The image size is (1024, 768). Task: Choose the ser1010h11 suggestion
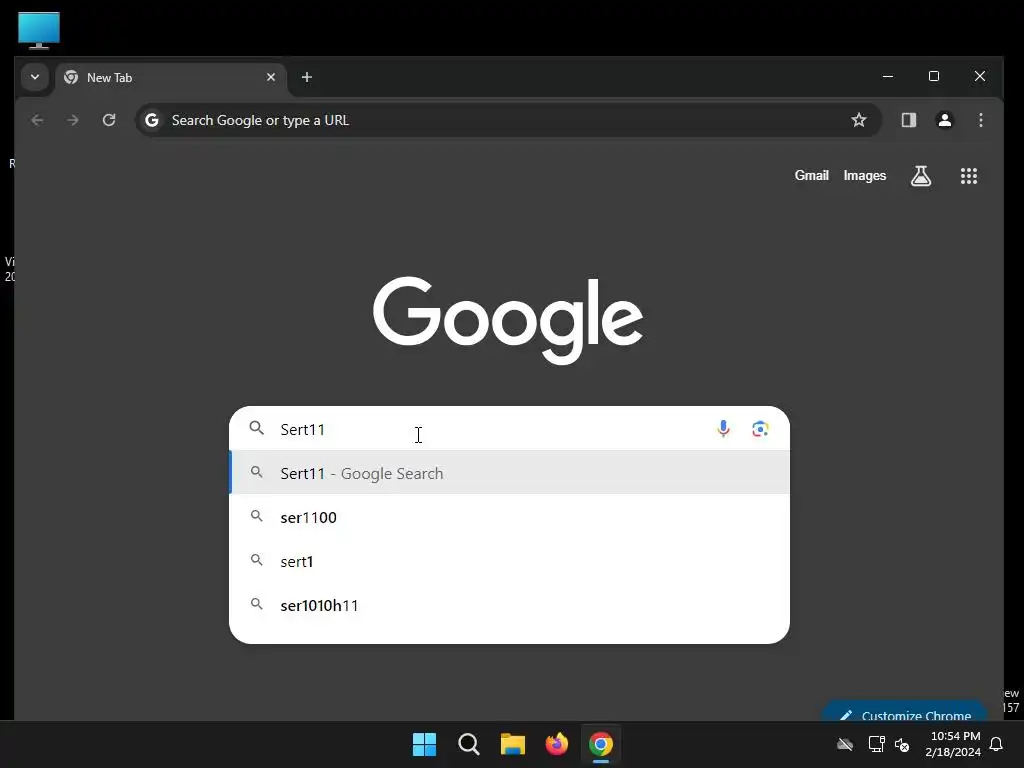coord(509,605)
